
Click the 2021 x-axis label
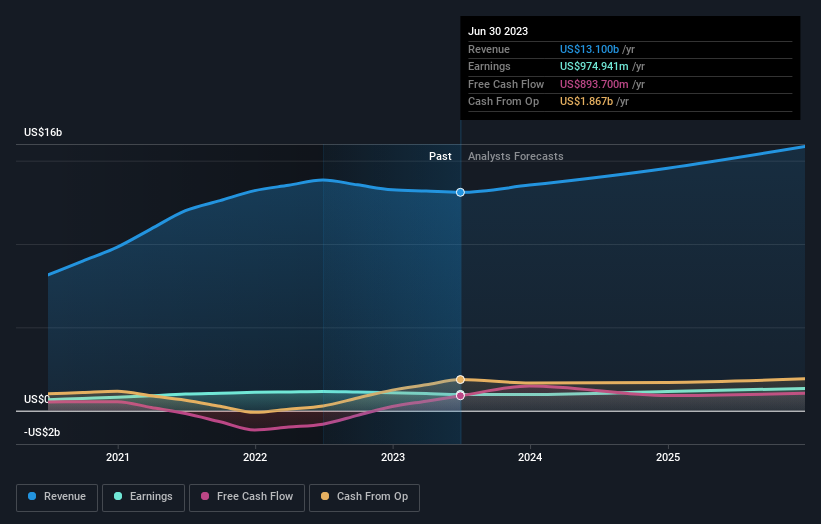(x=118, y=457)
